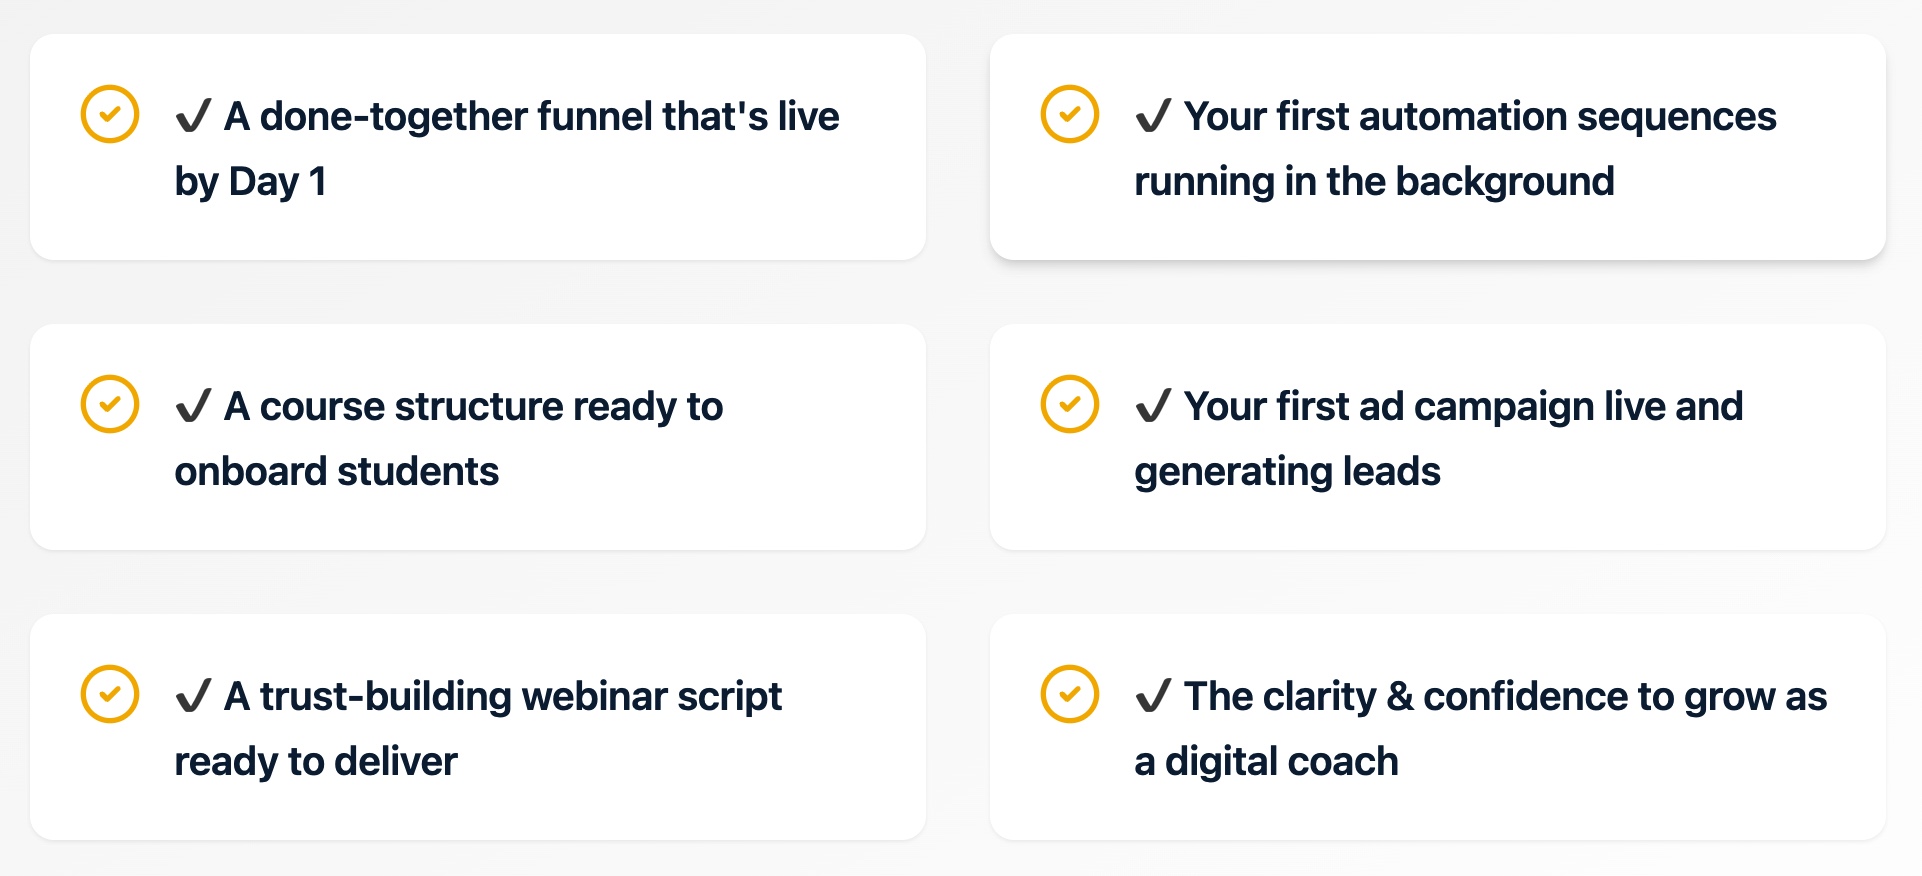Image resolution: width=1922 pixels, height=876 pixels.
Task: Click the black checkmark before 'Your first automation'
Action: click(1153, 116)
